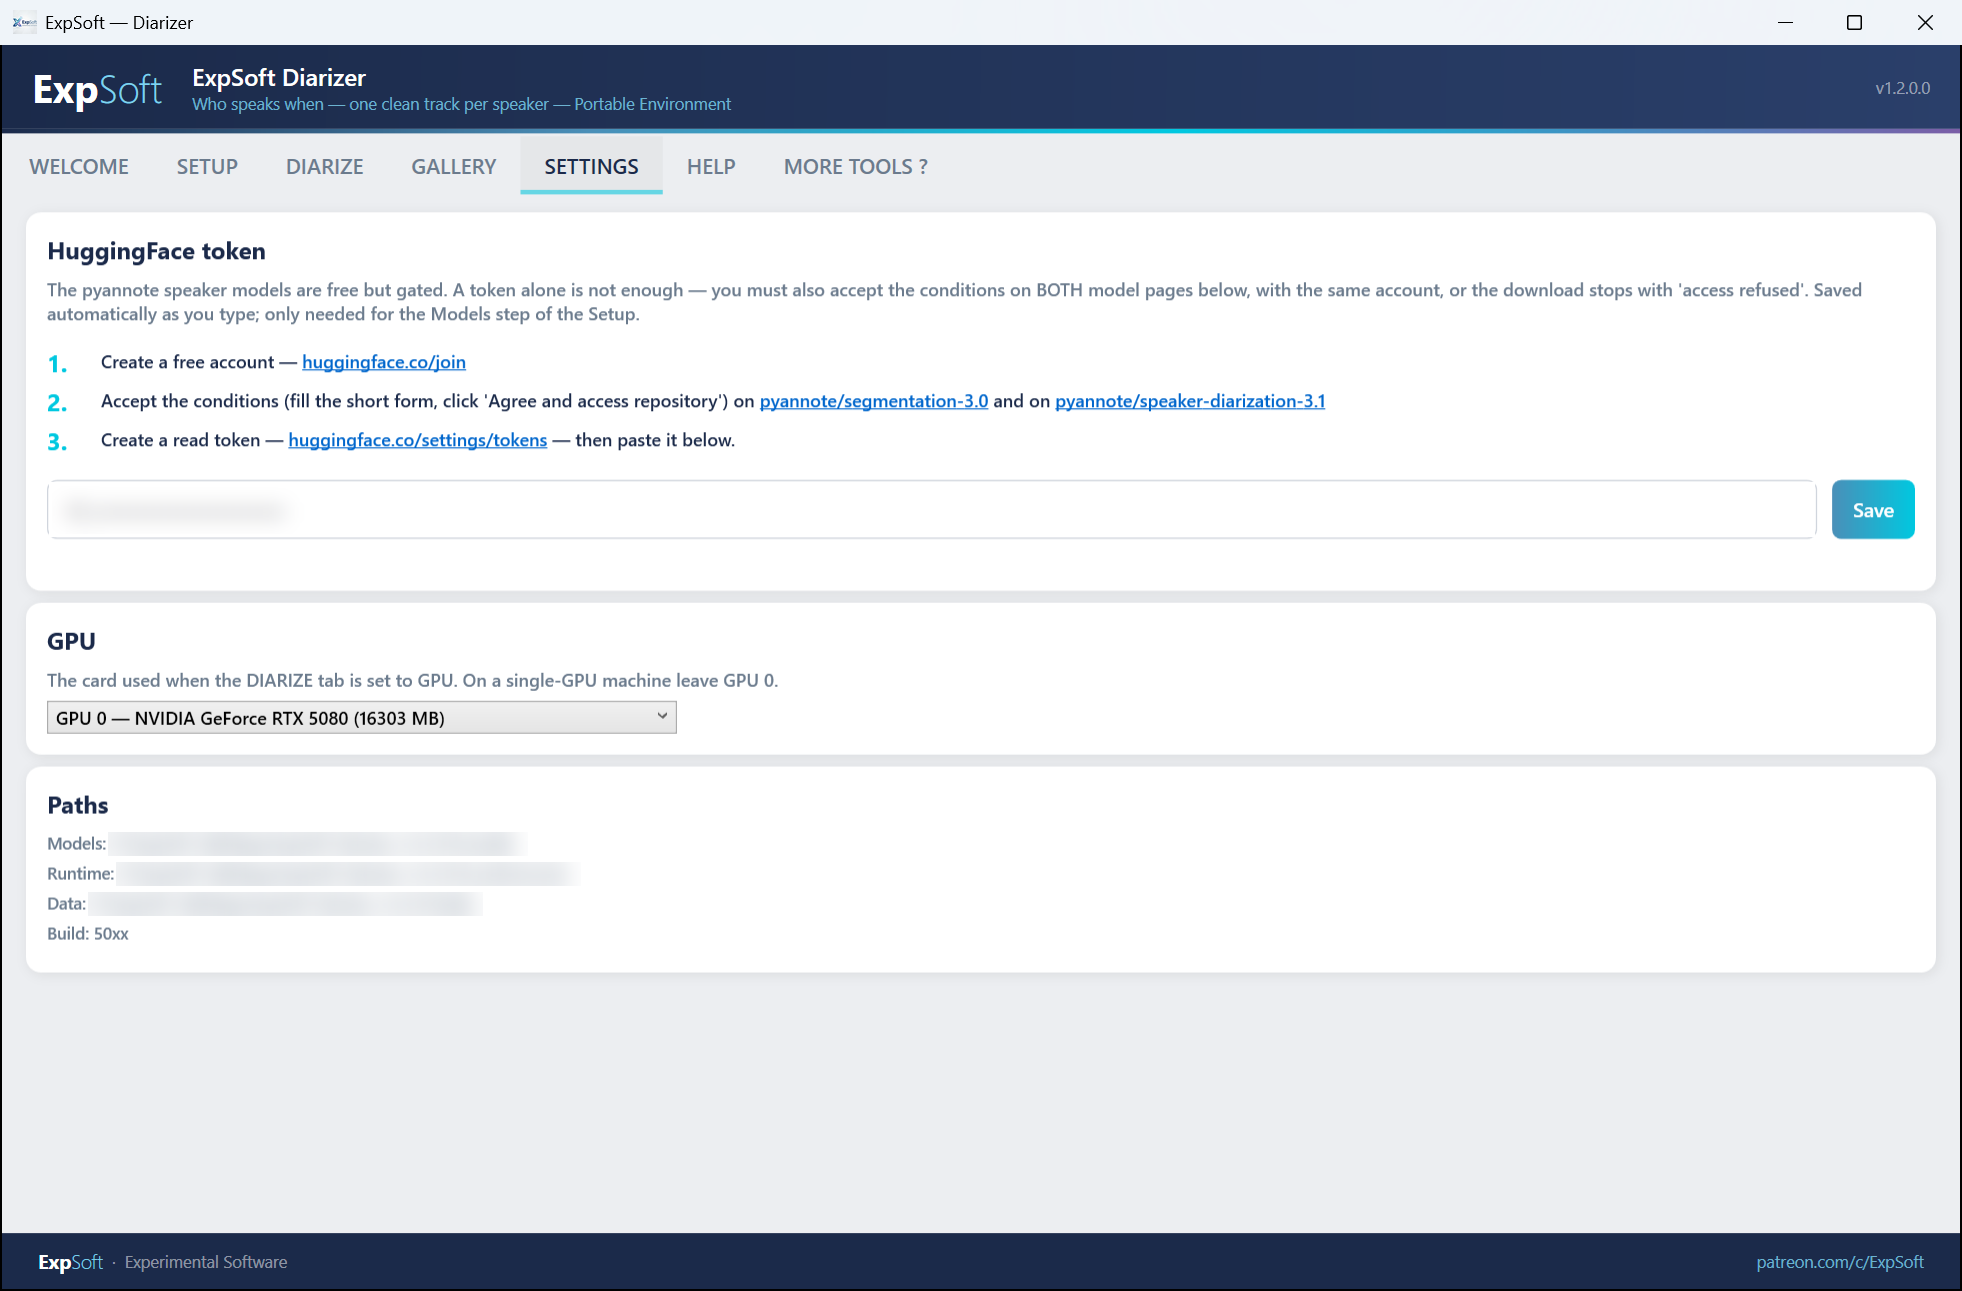Select the SETTINGS tab
The image size is (1962, 1291).
click(591, 166)
